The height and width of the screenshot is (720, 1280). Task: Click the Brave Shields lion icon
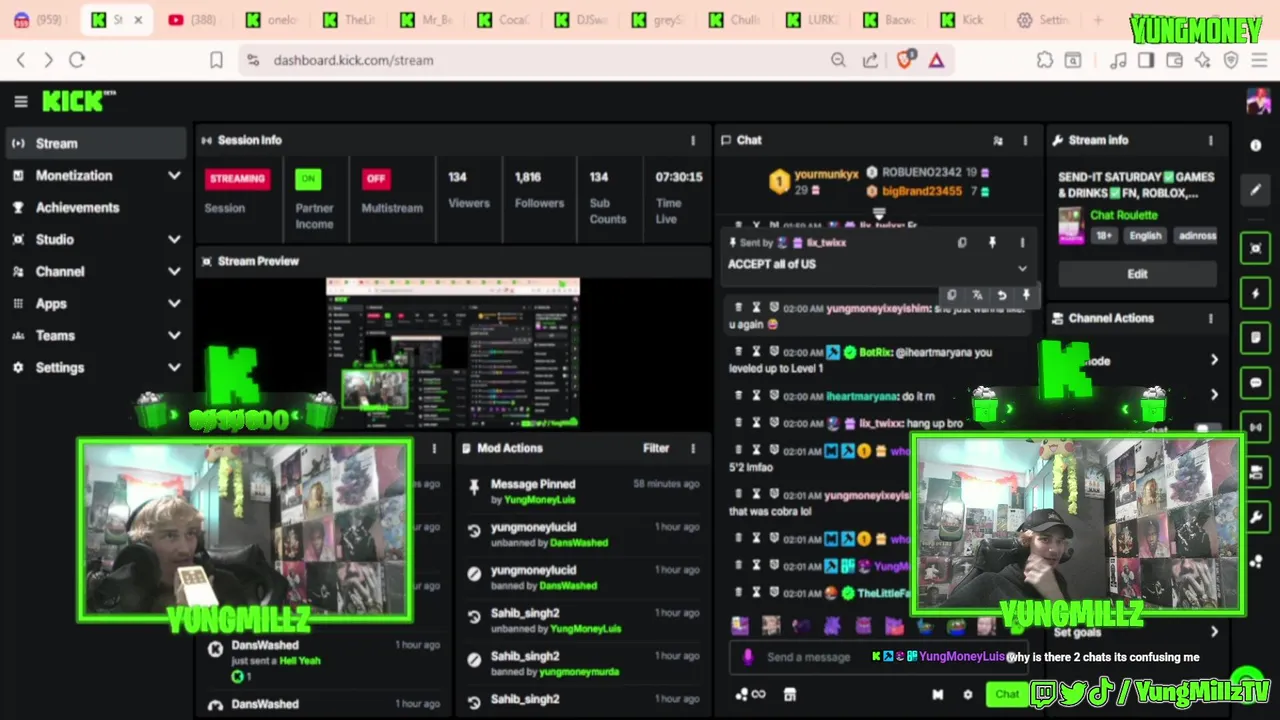(x=905, y=60)
